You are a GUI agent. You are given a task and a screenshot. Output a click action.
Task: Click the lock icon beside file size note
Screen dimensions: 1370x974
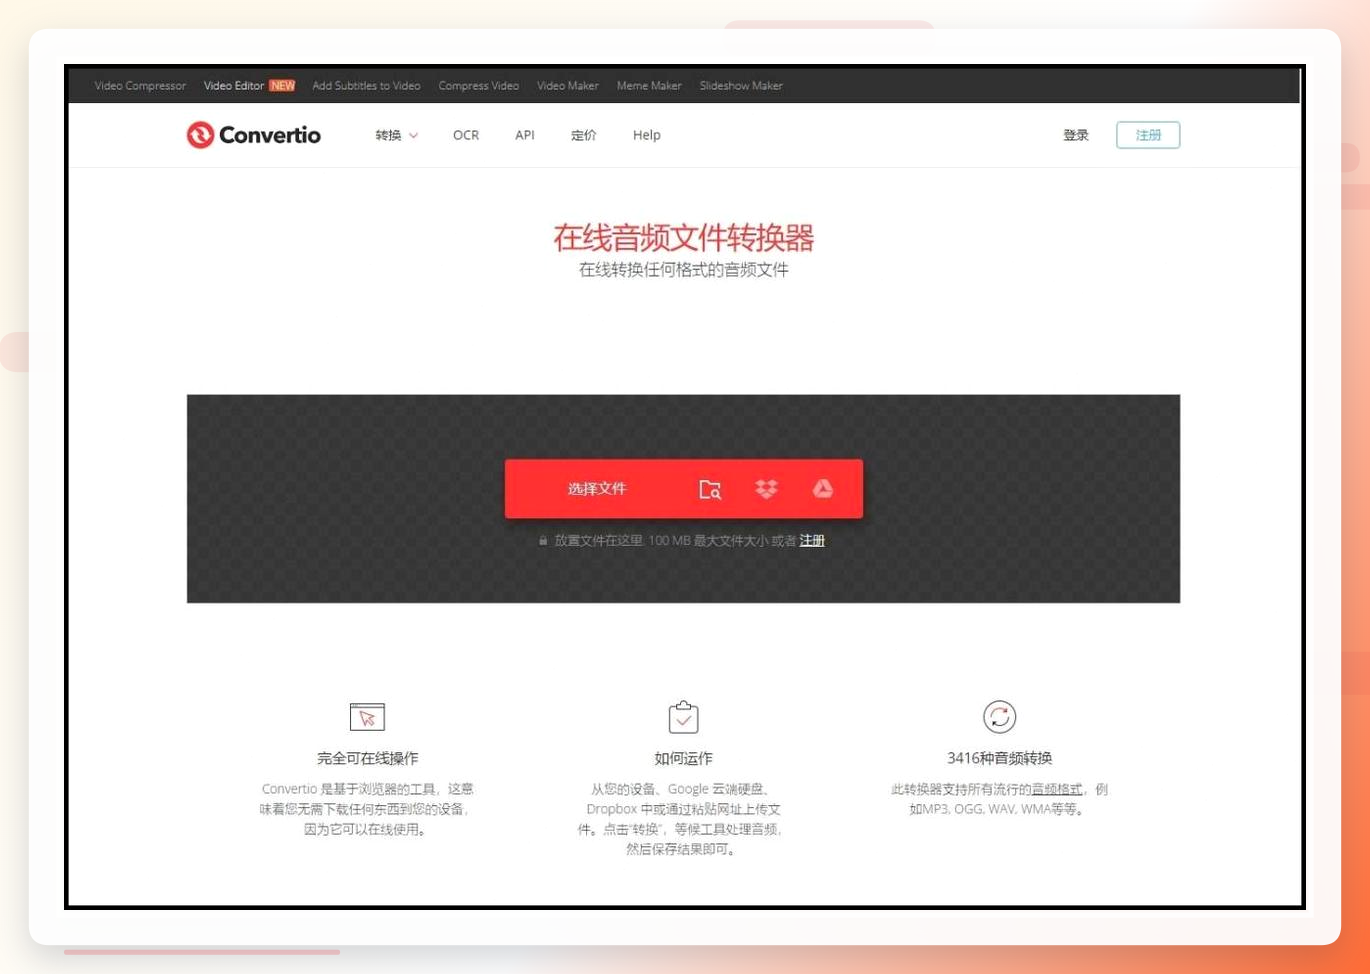click(x=543, y=541)
